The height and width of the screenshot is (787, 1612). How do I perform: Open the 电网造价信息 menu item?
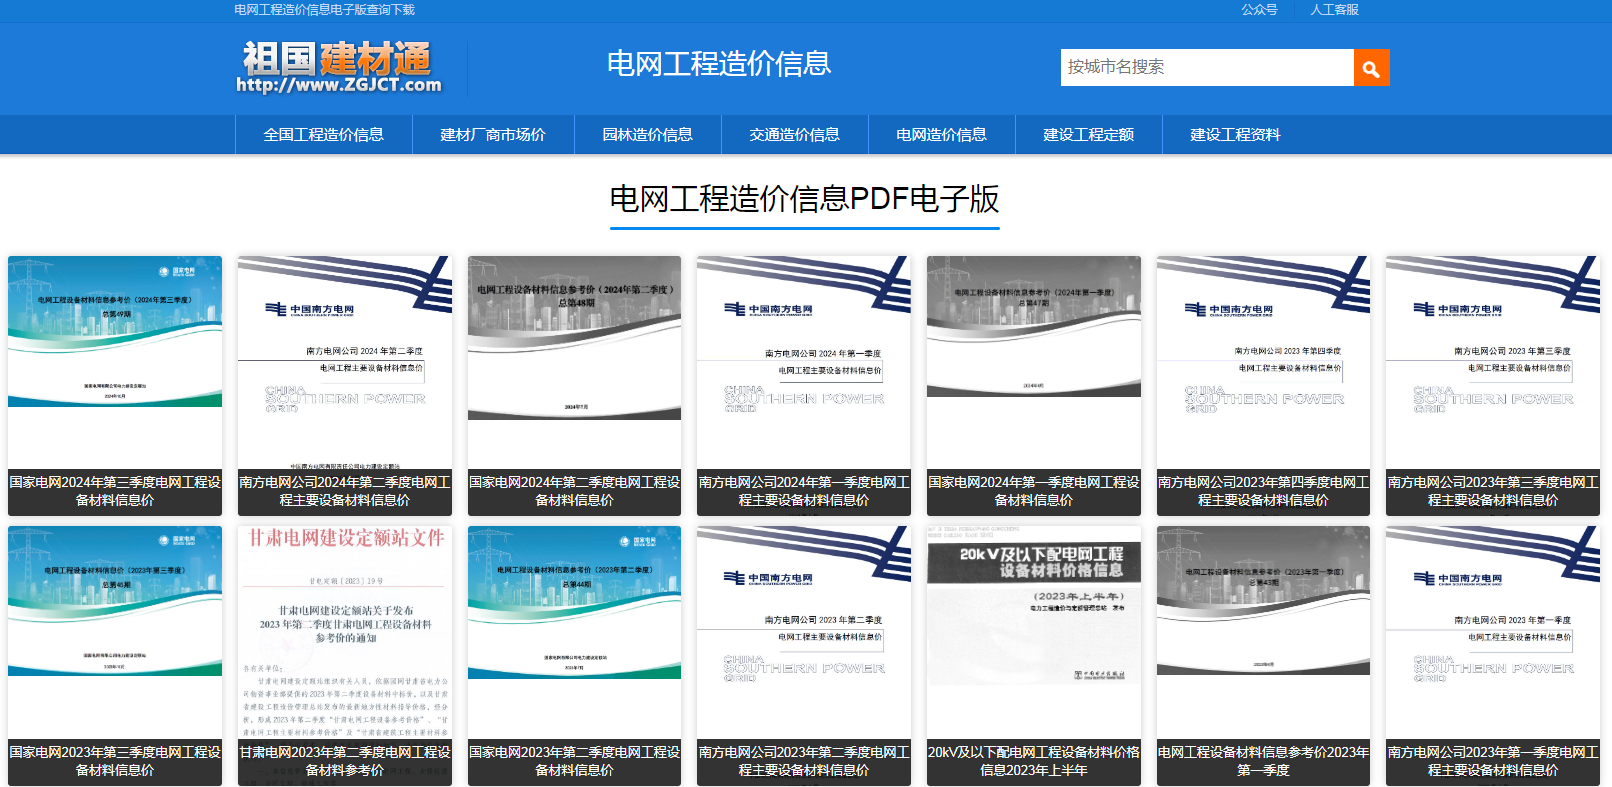point(941,135)
